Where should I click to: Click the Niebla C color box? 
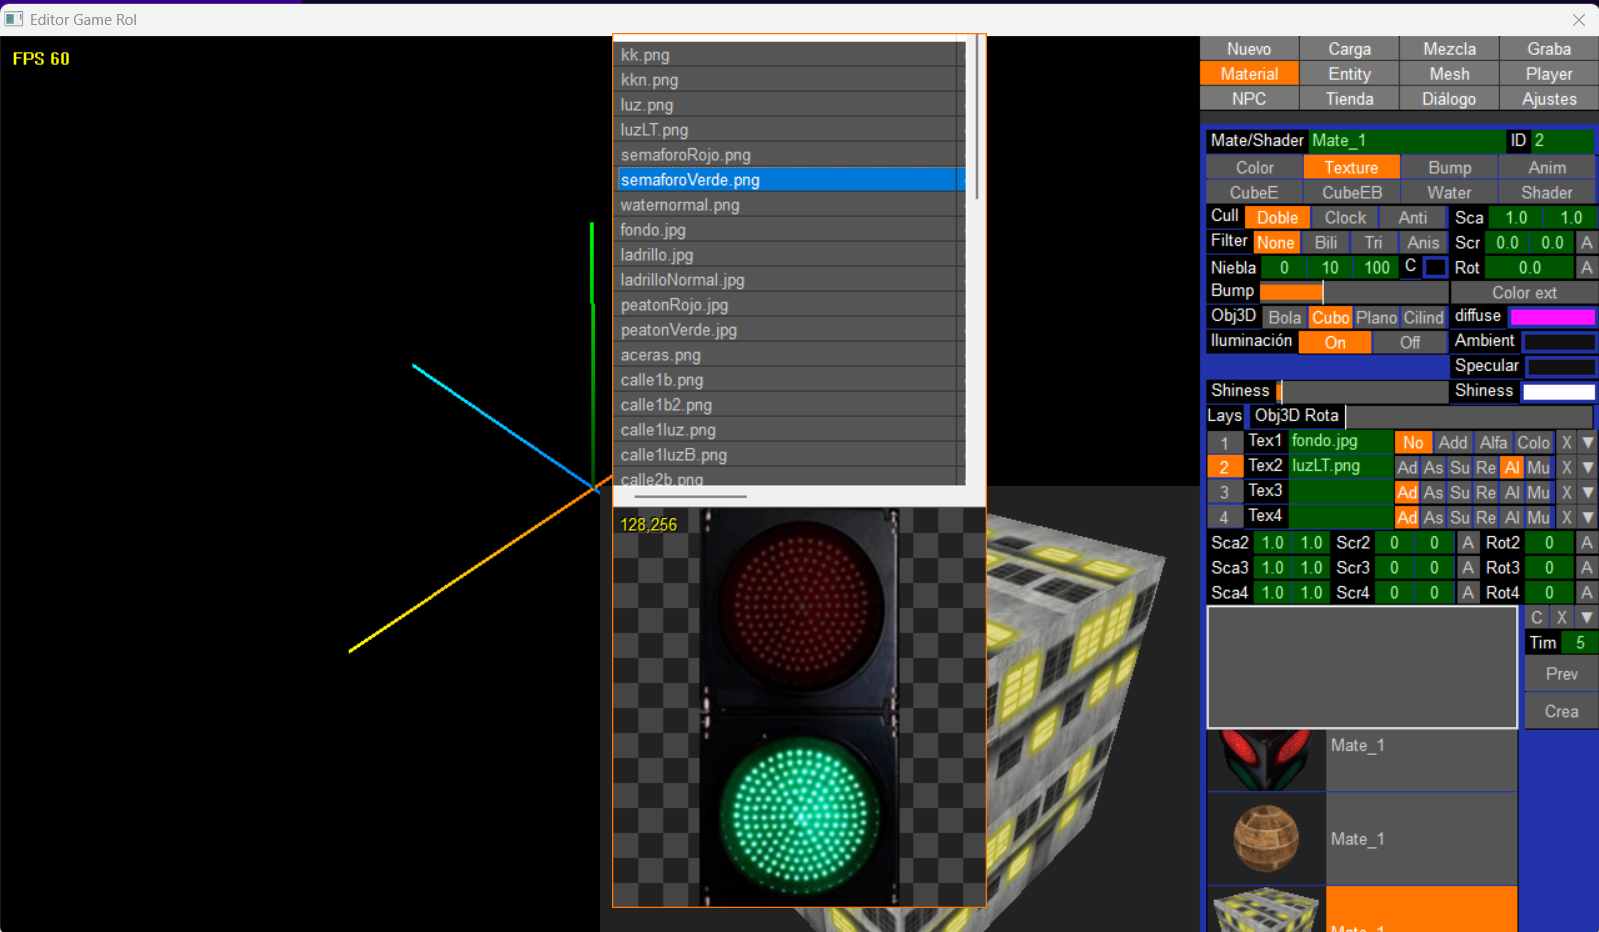coord(1435,268)
